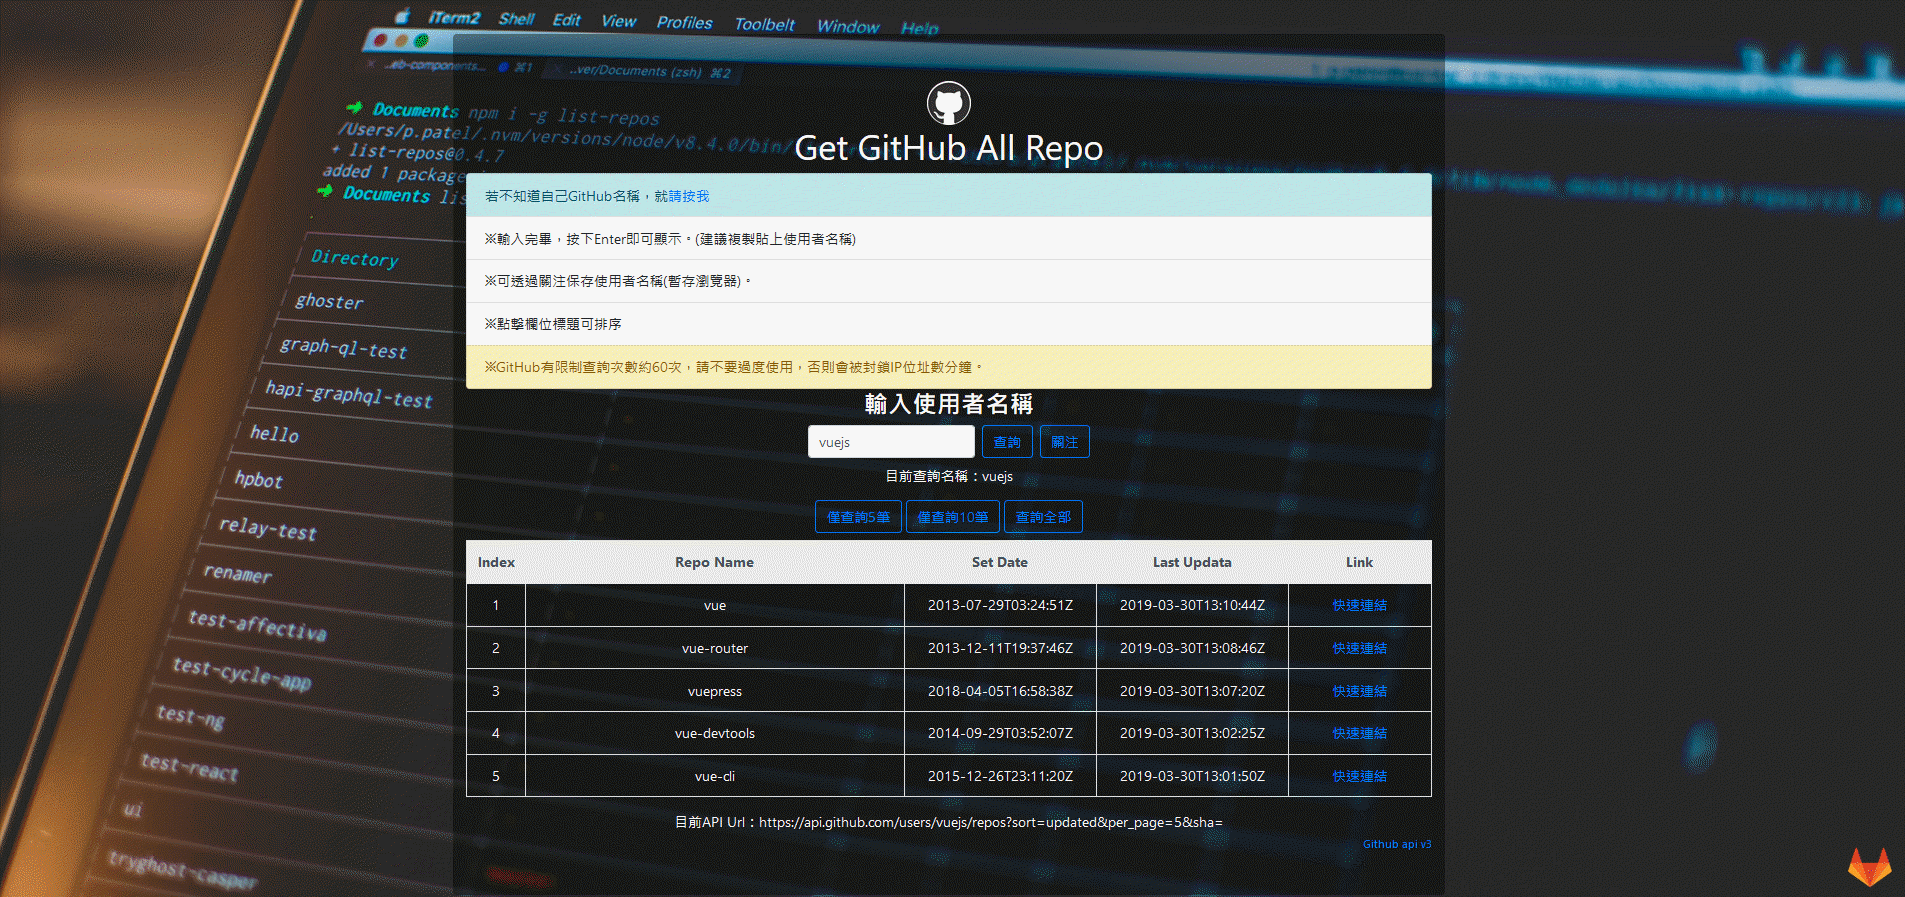This screenshot has width=1905, height=897.
Task: Click set date '2013-07-29T03:24:51Z'
Action: point(1000,605)
